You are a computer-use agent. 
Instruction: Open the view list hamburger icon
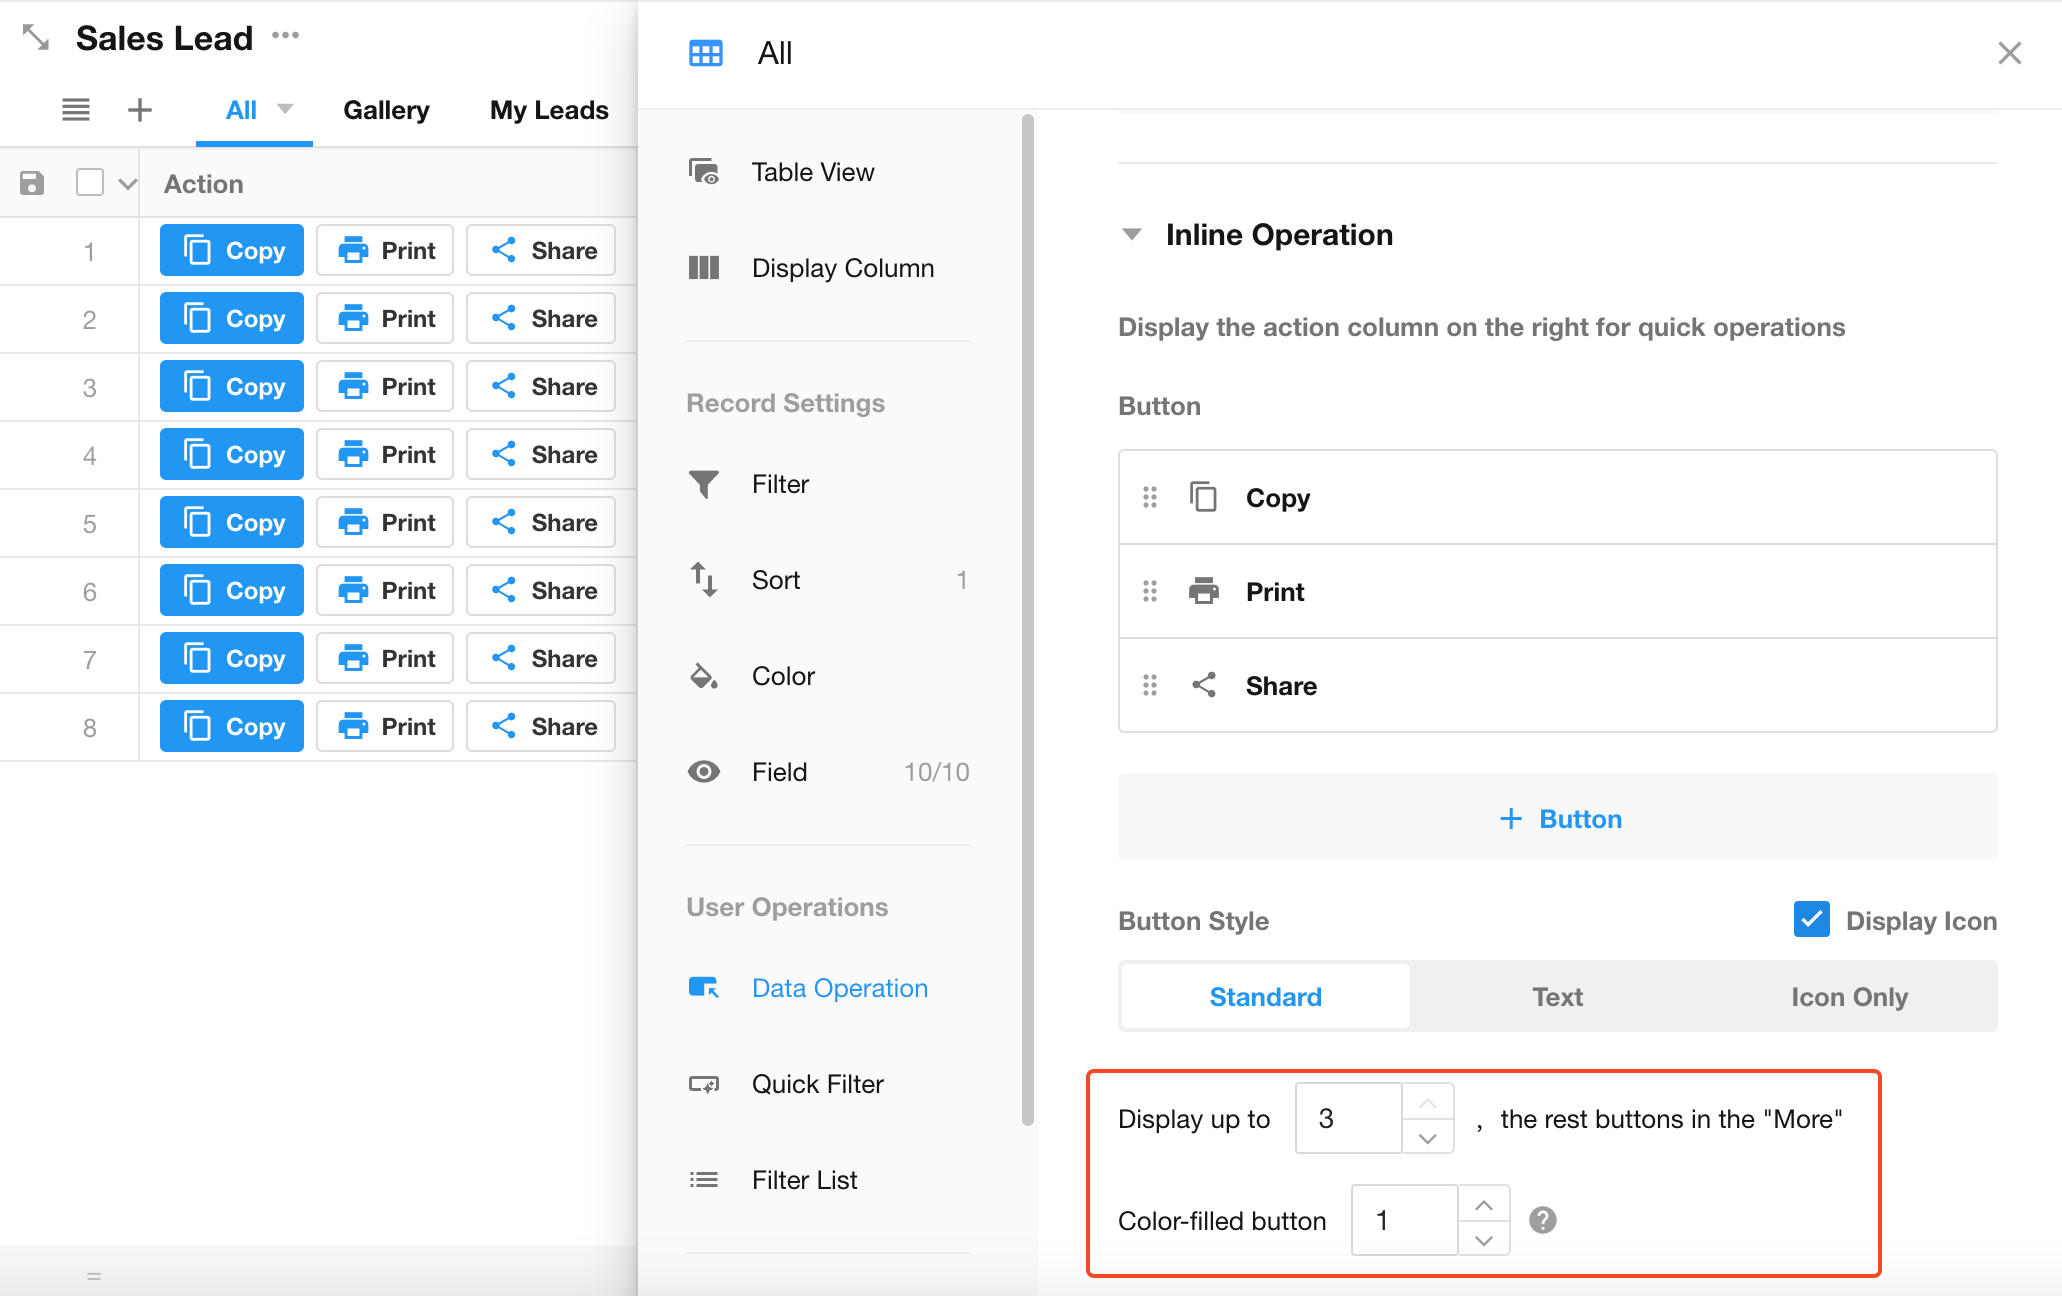76,110
